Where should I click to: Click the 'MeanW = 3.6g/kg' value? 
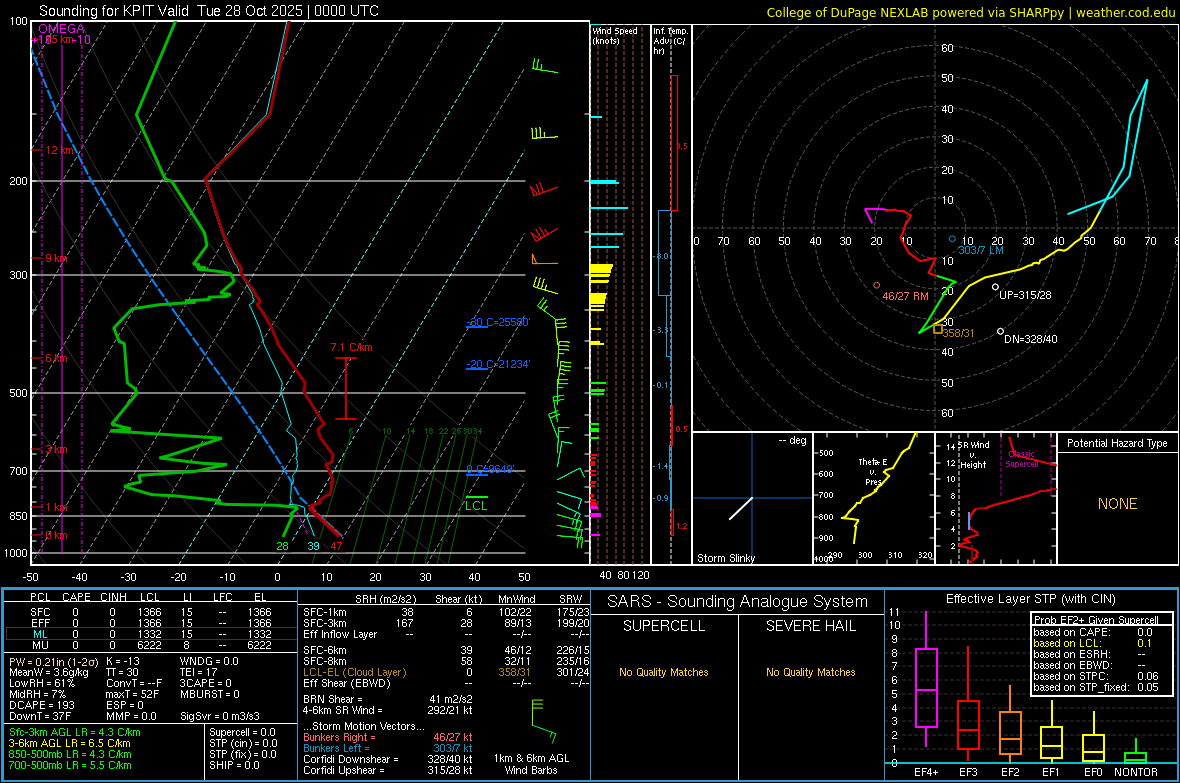(x=48, y=672)
